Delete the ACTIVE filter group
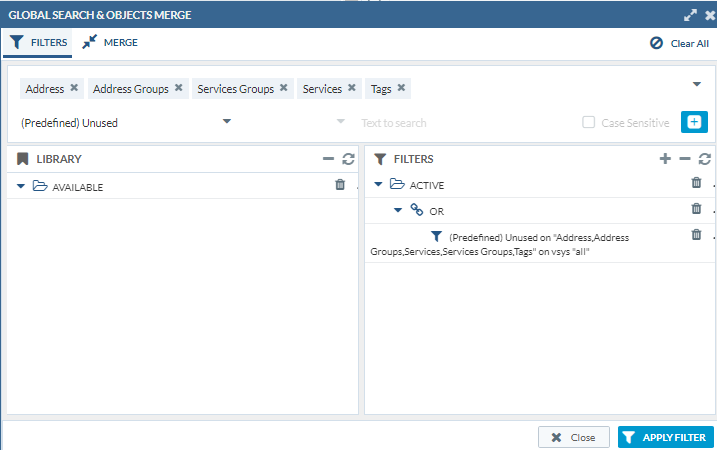 (x=697, y=183)
